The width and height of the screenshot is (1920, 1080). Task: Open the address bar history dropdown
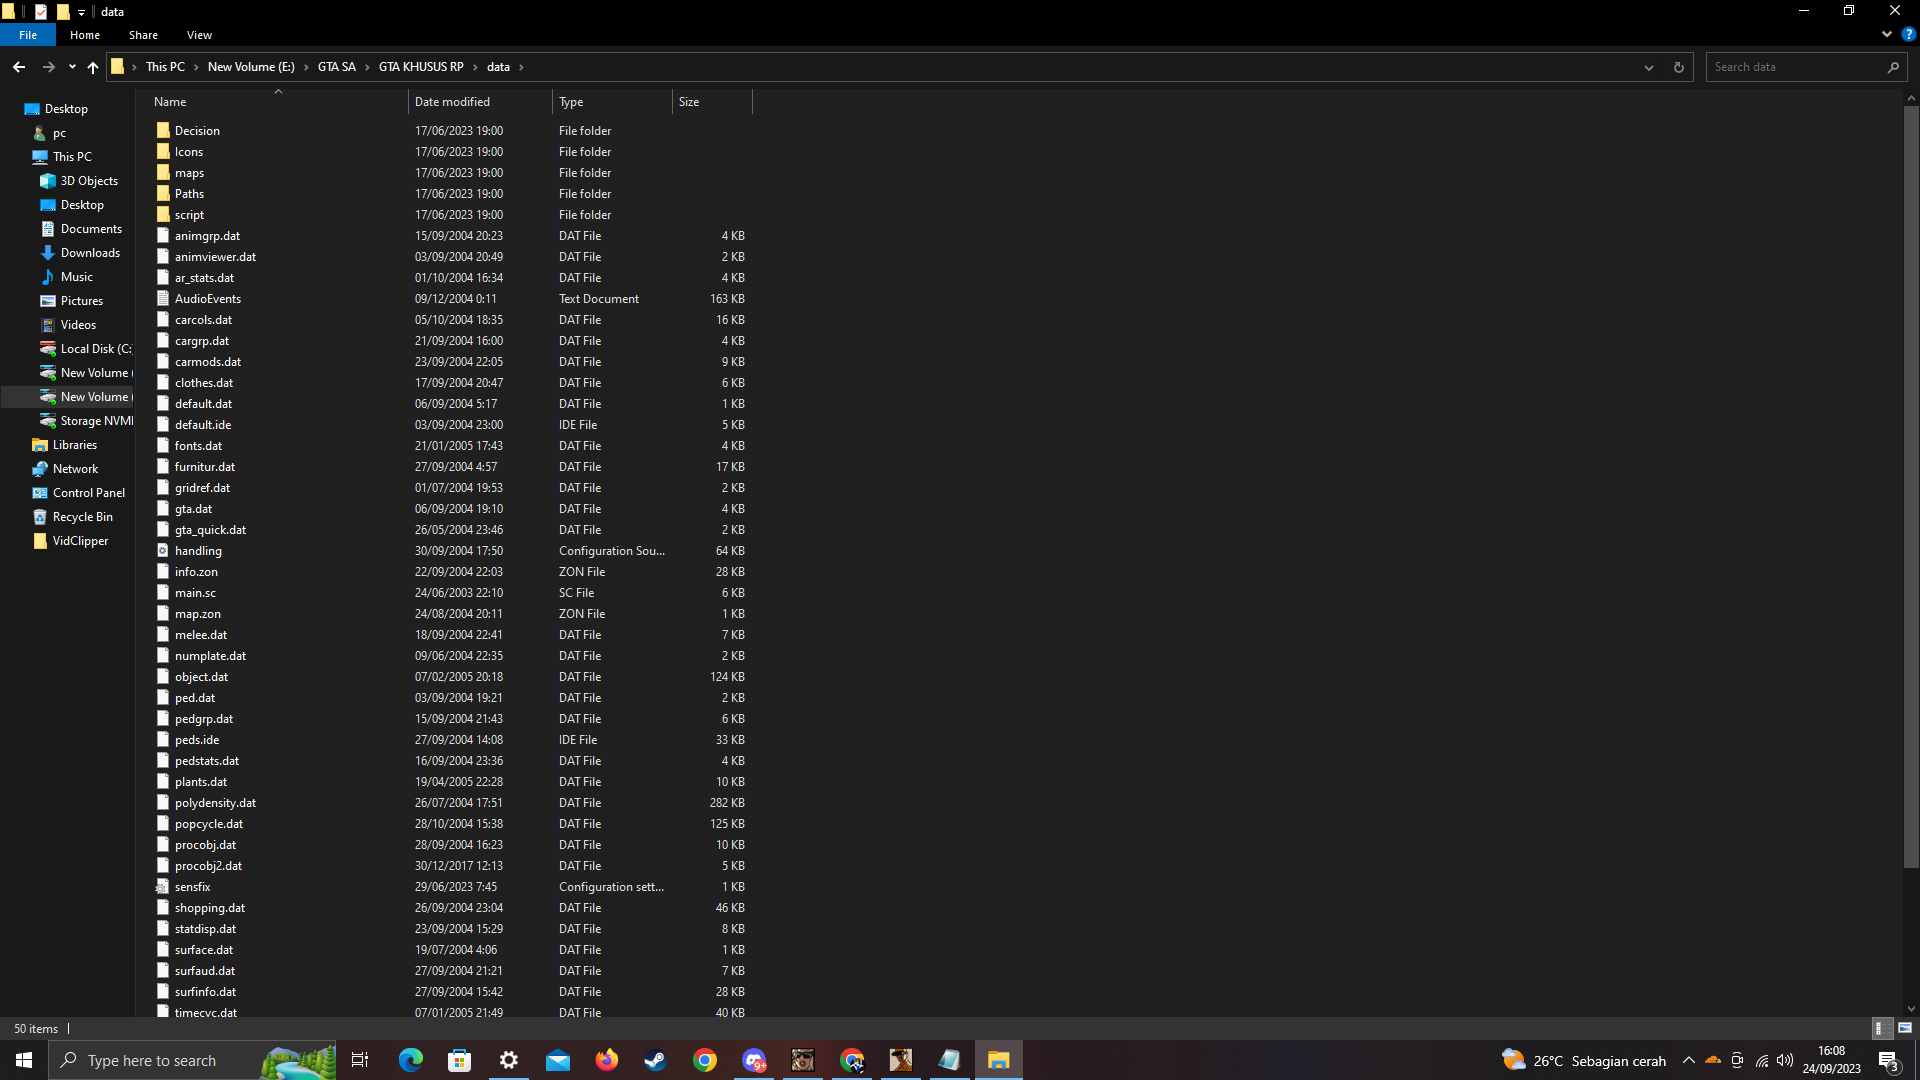point(1649,67)
